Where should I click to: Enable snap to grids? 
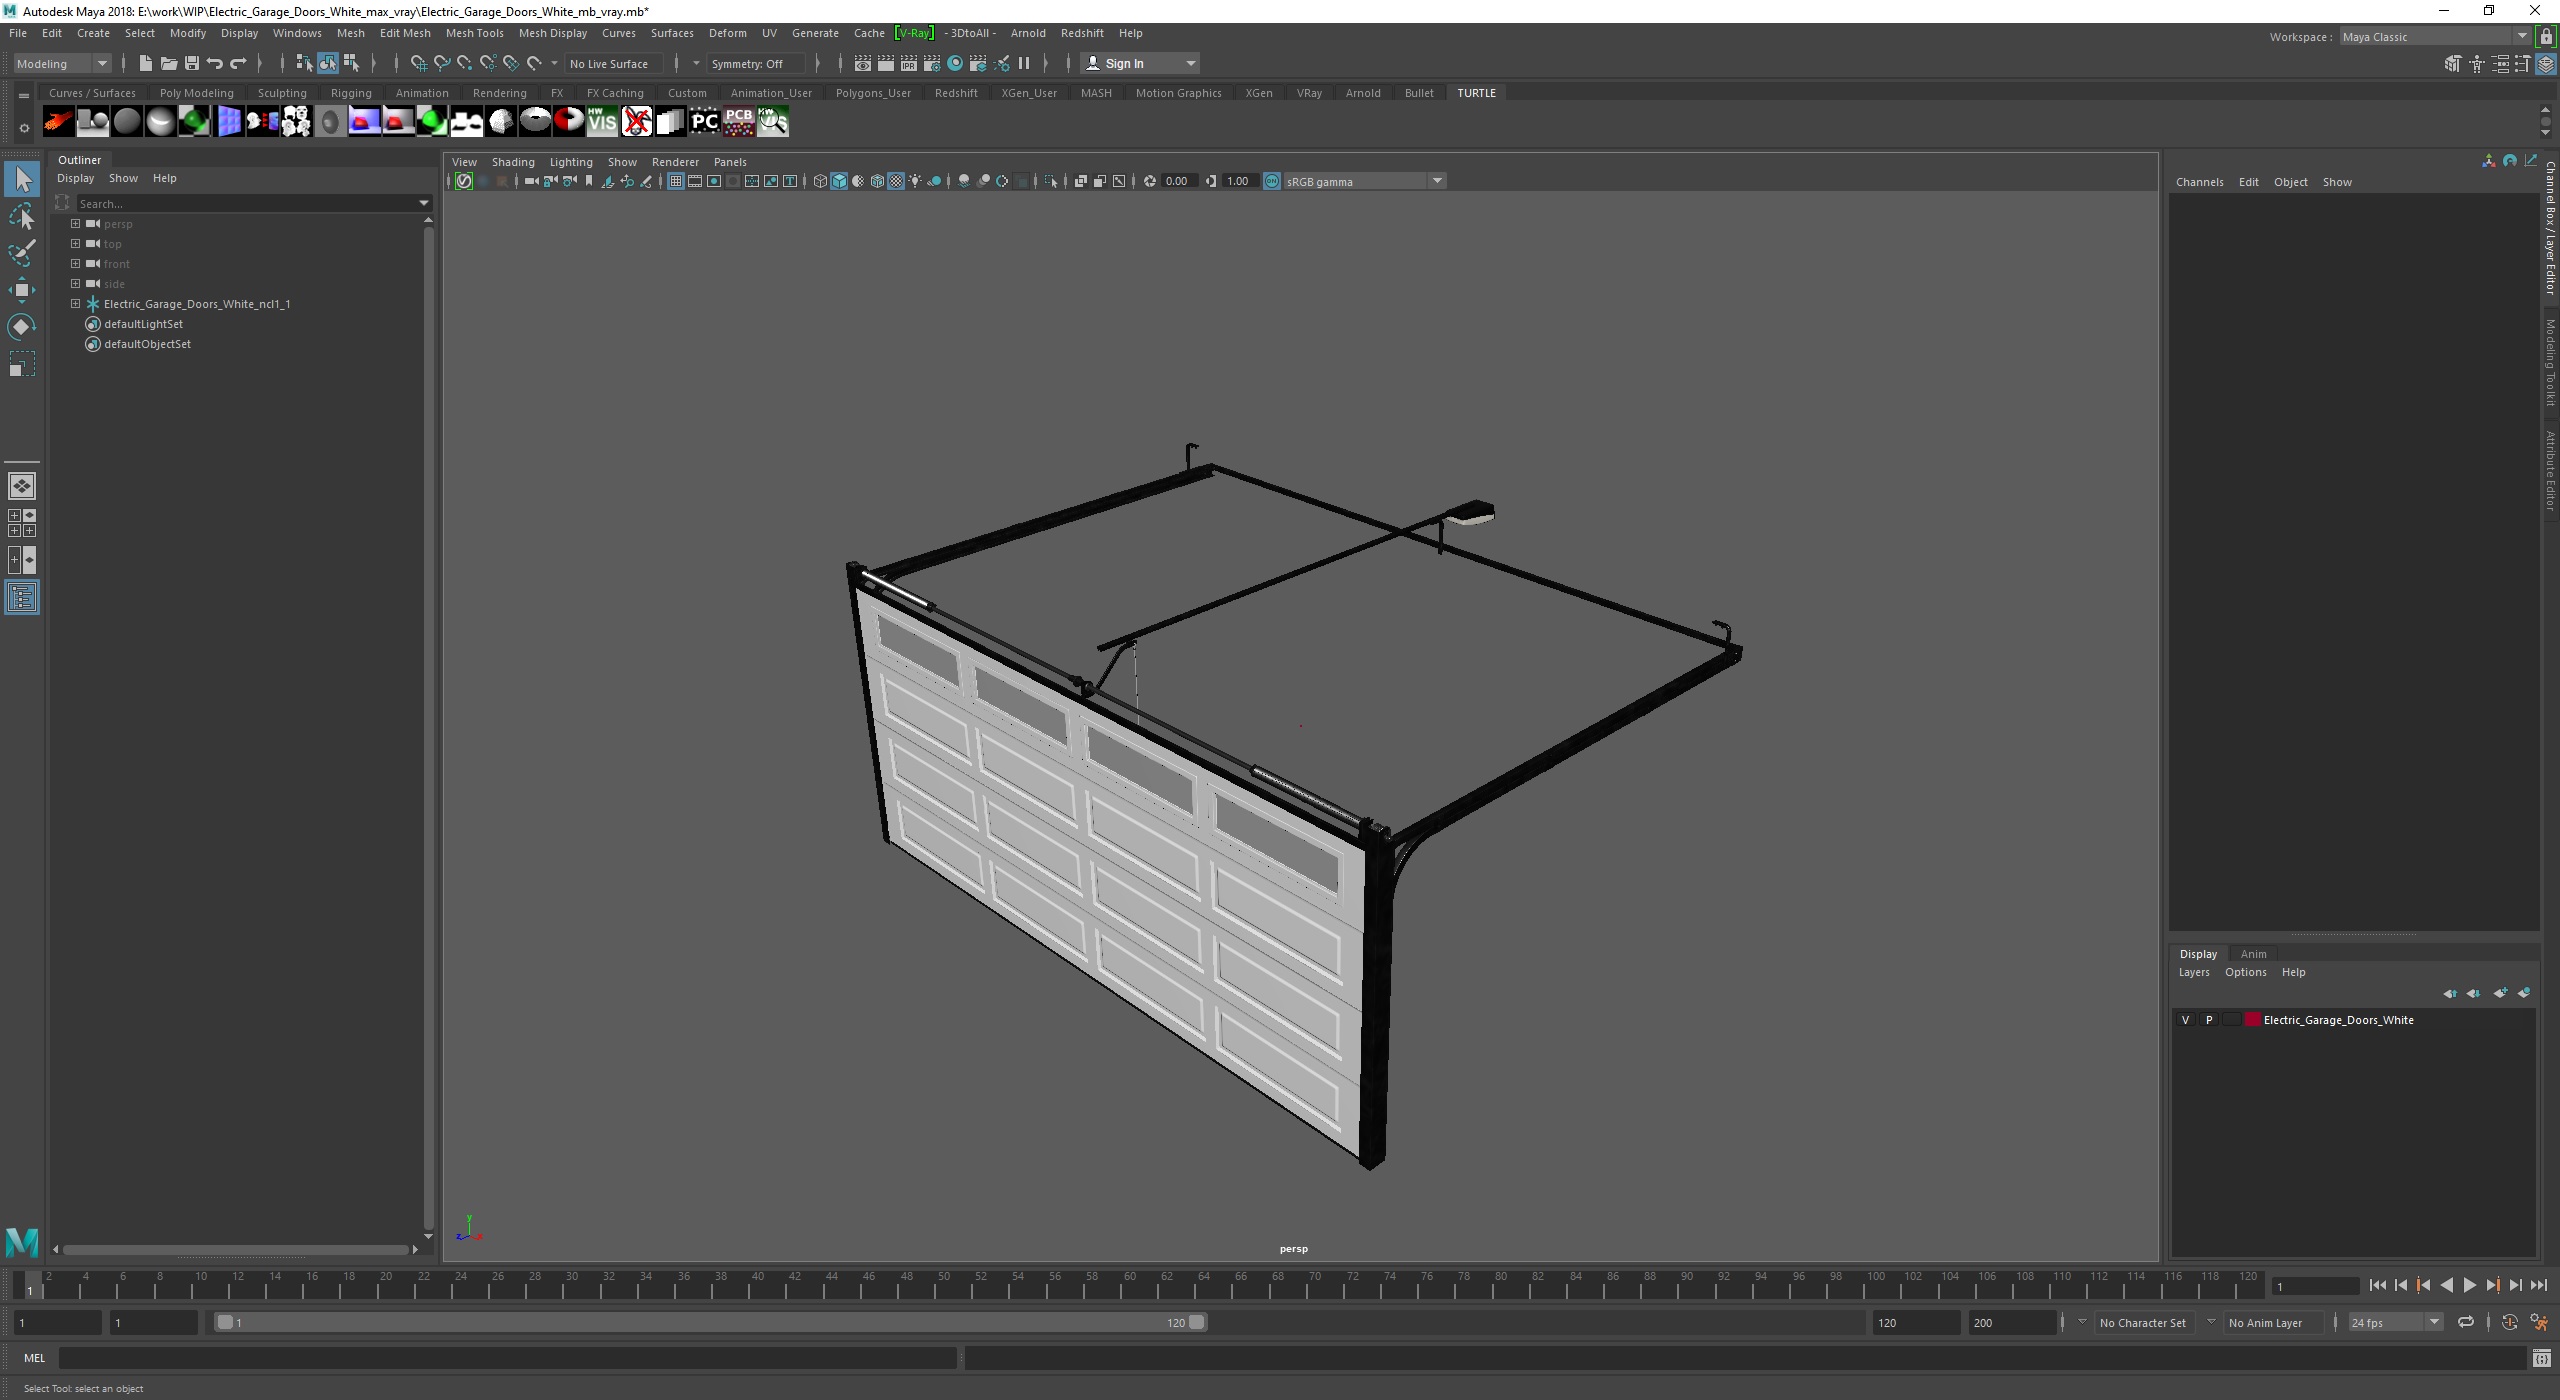pyautogui.click(x=418, y=63)
